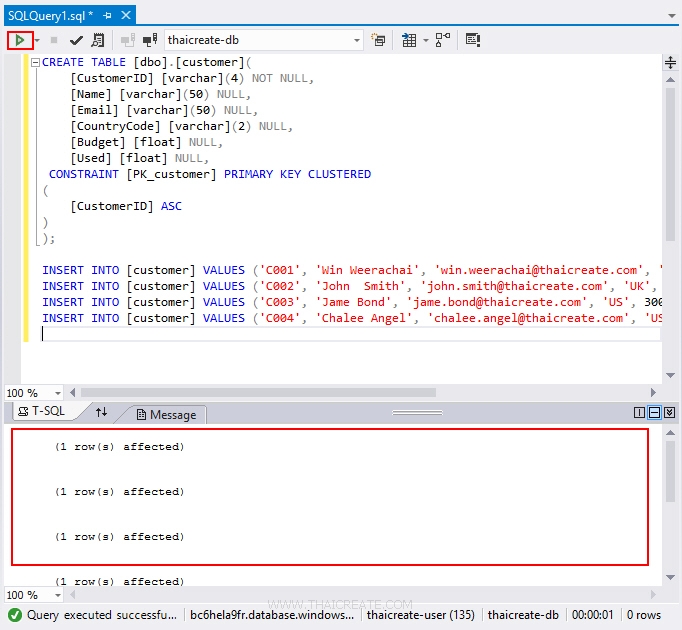Open the thaicreate-db database dropdown

357,41
